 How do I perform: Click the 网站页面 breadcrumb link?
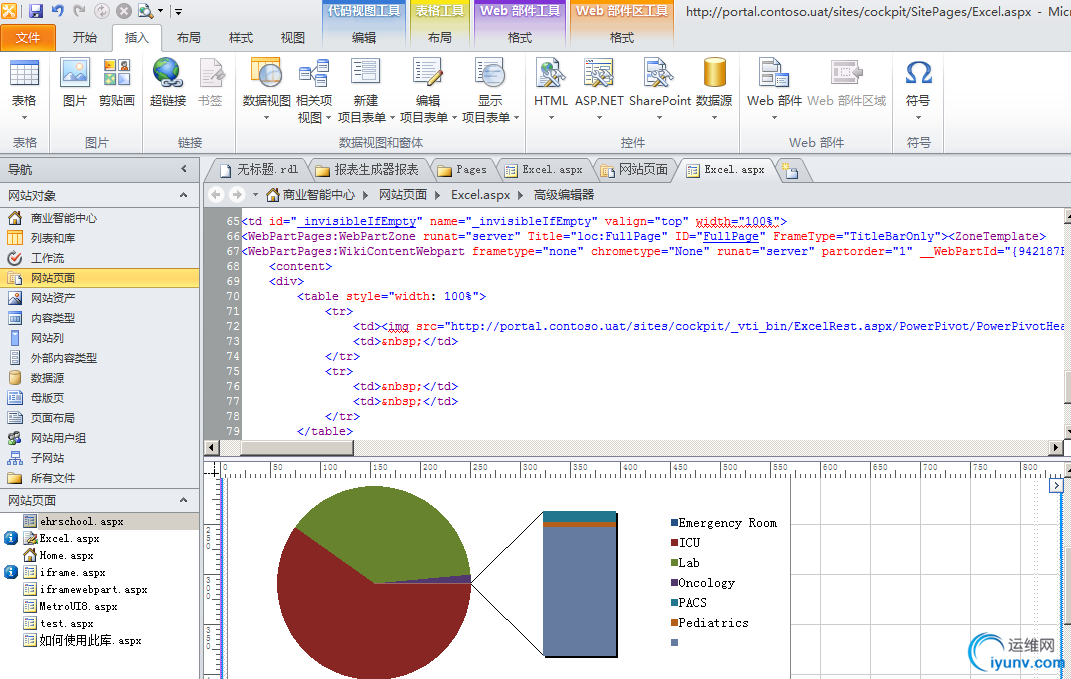point(402,195)
